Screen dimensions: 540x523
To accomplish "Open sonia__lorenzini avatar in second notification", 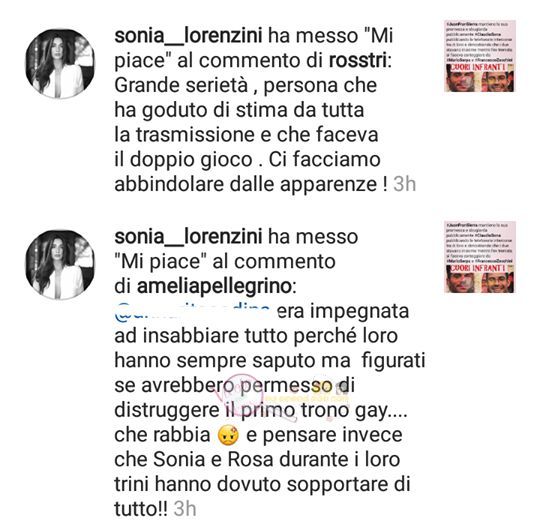I will [x=60, y=264].
